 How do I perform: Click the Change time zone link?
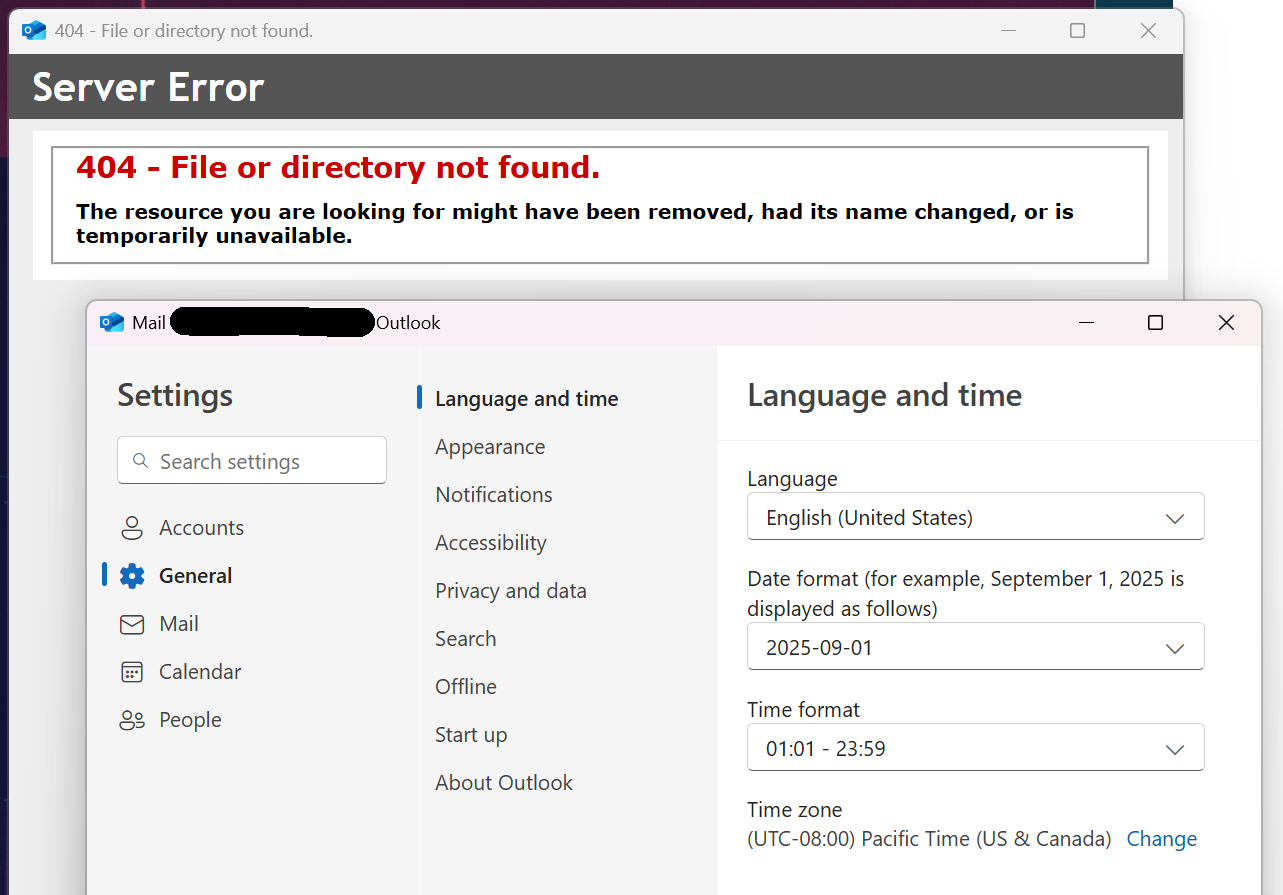(1161, 839)
